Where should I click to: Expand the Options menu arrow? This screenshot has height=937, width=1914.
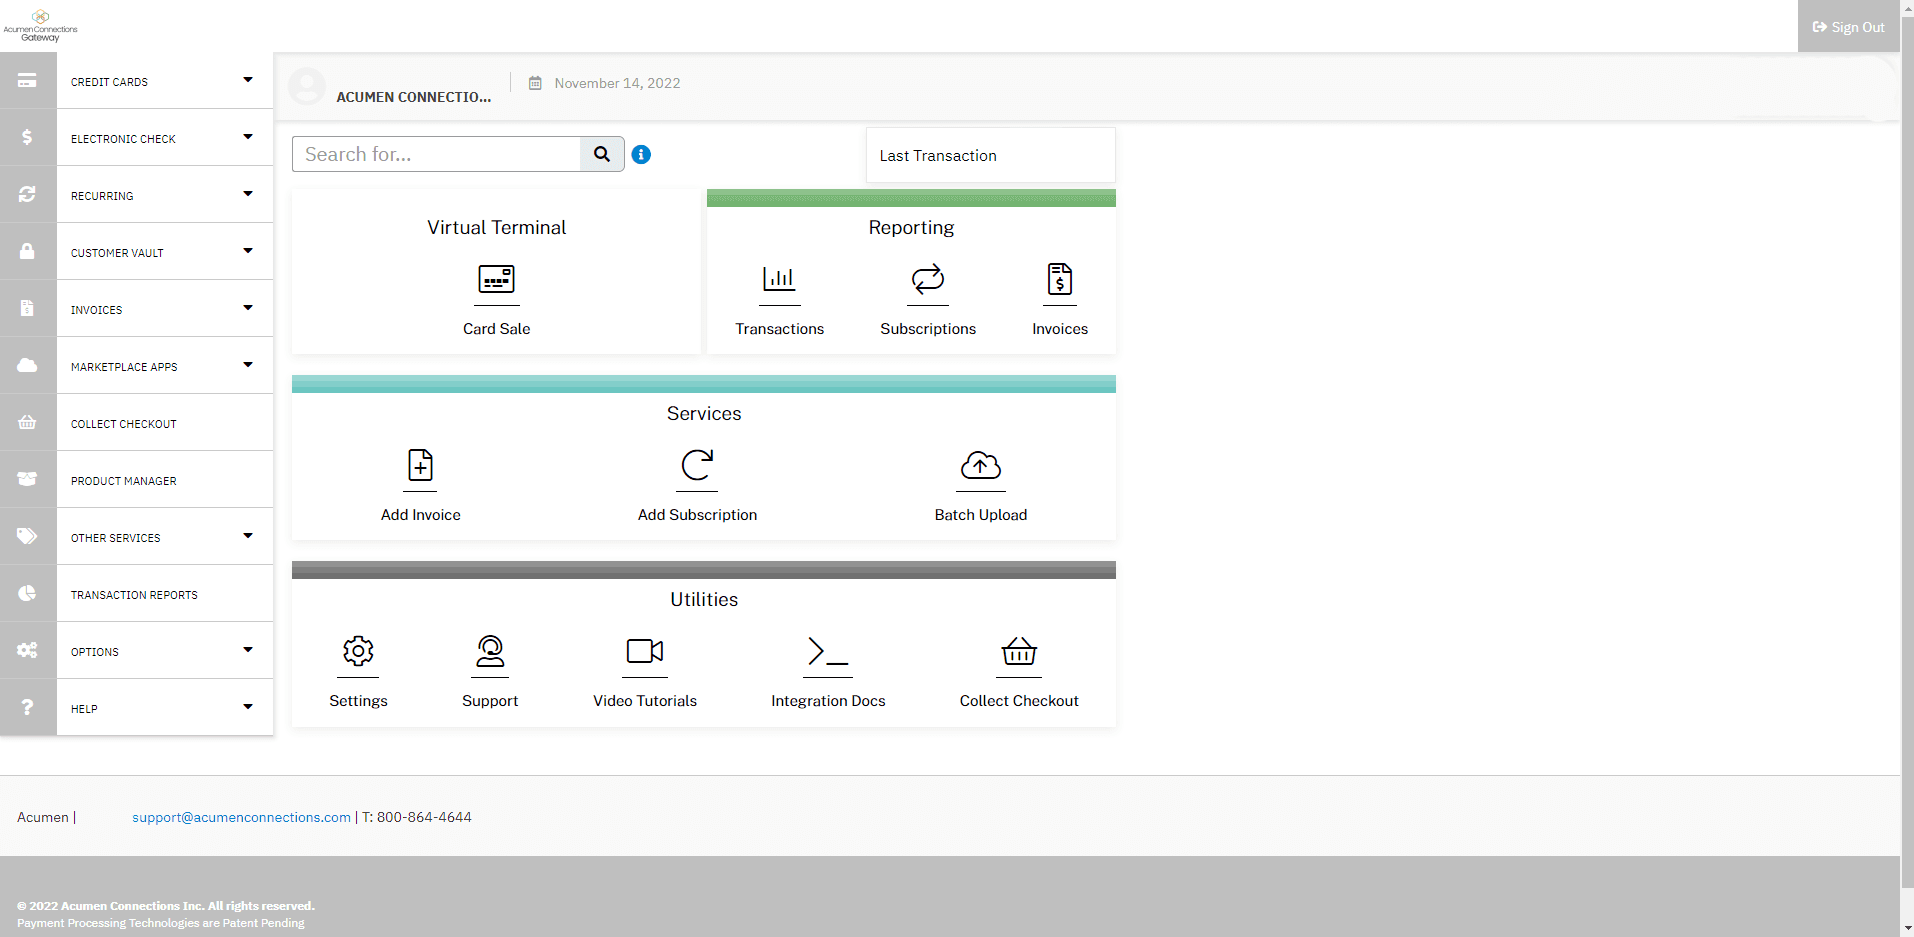(x=248, y=650)
